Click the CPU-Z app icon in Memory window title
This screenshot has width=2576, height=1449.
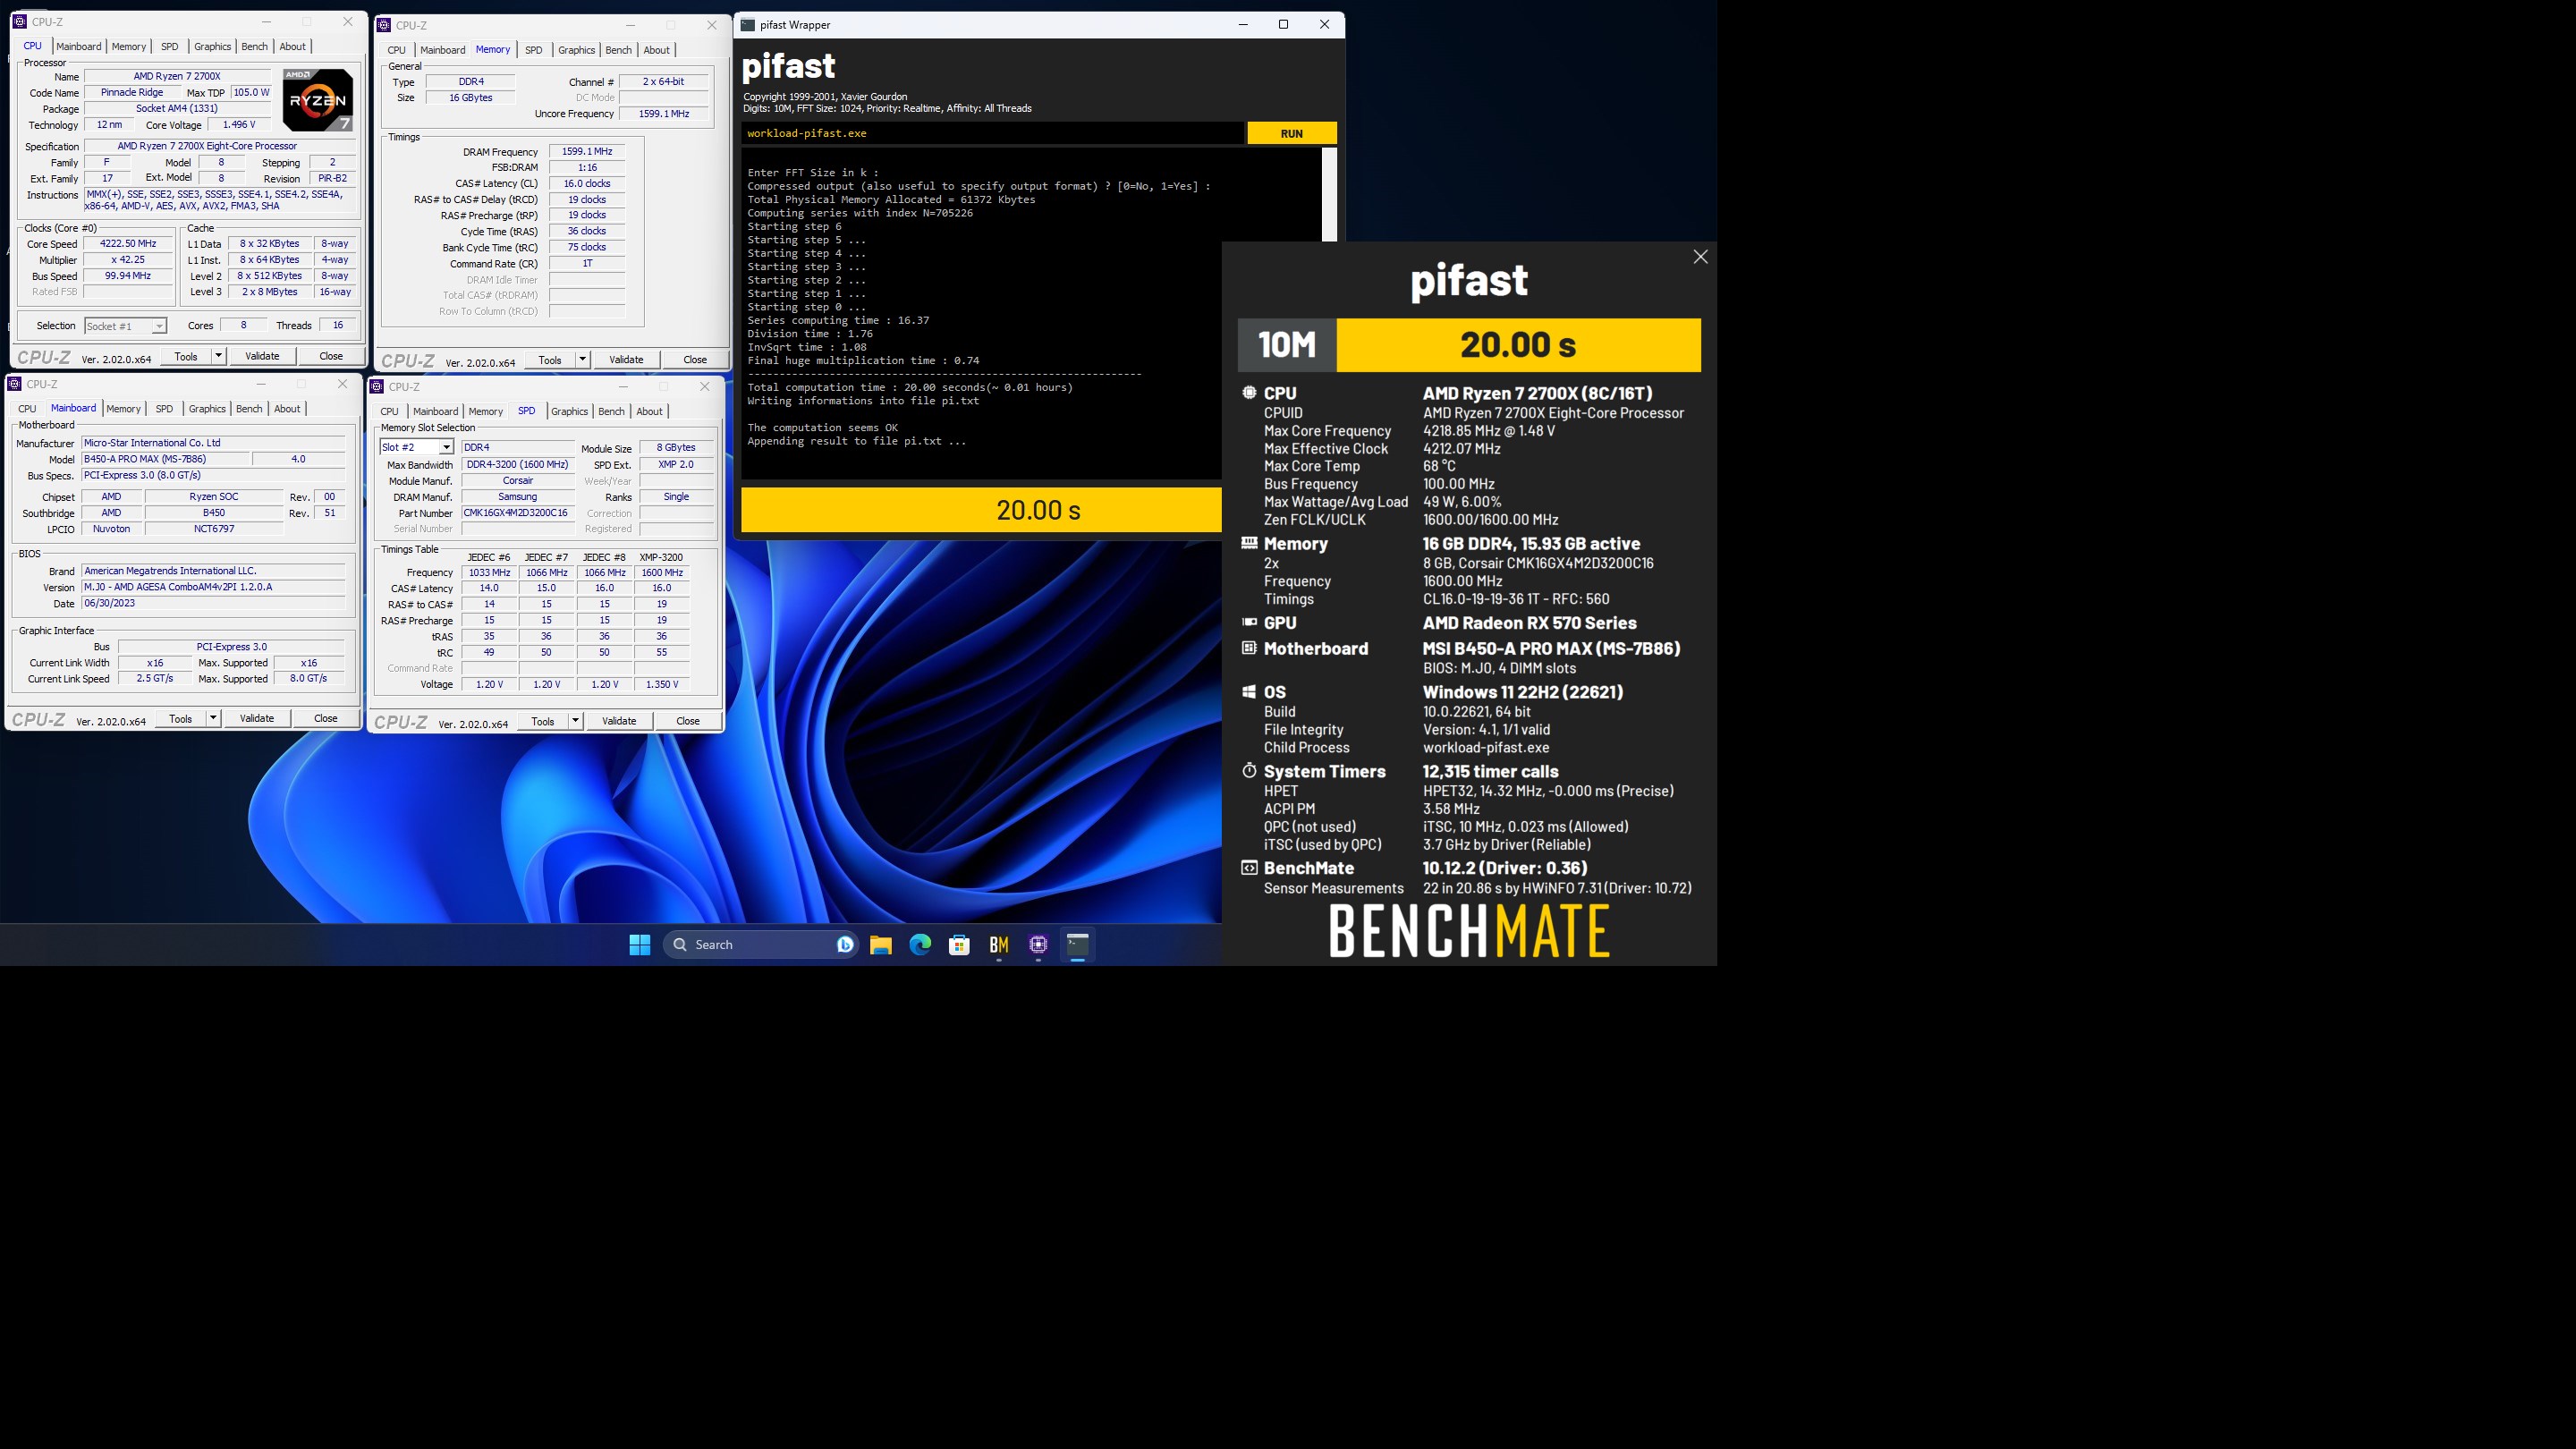(x=384, y=25)
